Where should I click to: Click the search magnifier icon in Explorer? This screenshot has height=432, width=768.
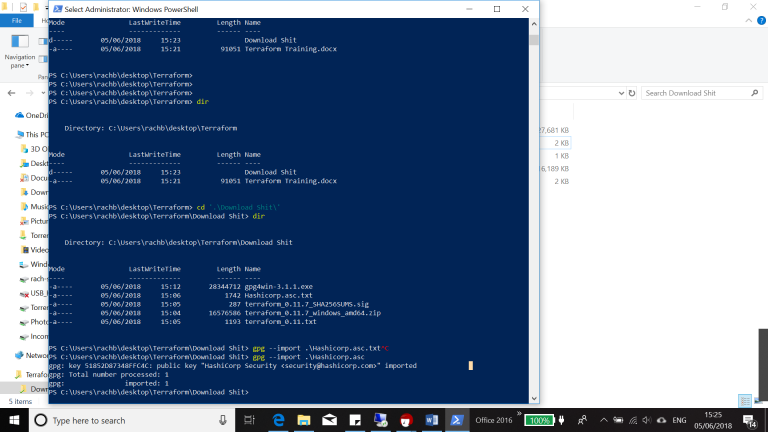click(755, 93)
